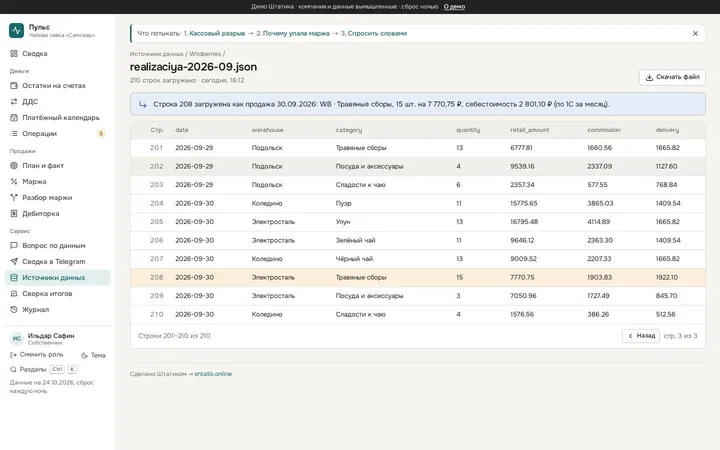Go back with the Назад button
The image size is (720, 450).
(641, 336)
